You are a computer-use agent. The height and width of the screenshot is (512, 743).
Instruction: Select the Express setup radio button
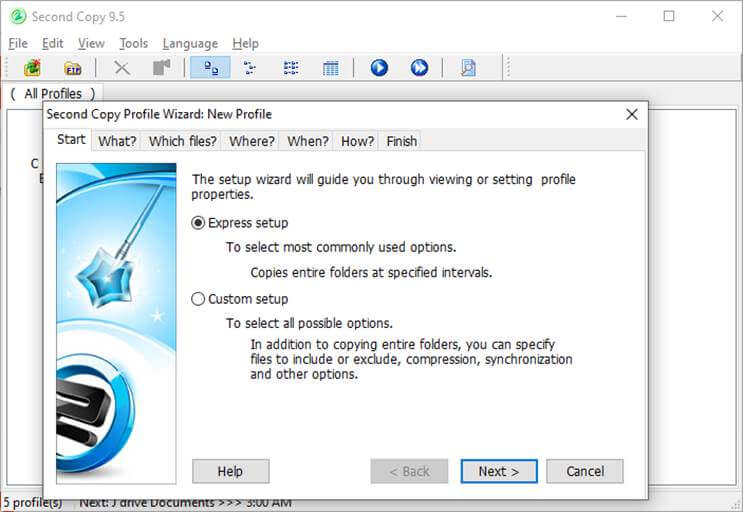tap(198, 223)
